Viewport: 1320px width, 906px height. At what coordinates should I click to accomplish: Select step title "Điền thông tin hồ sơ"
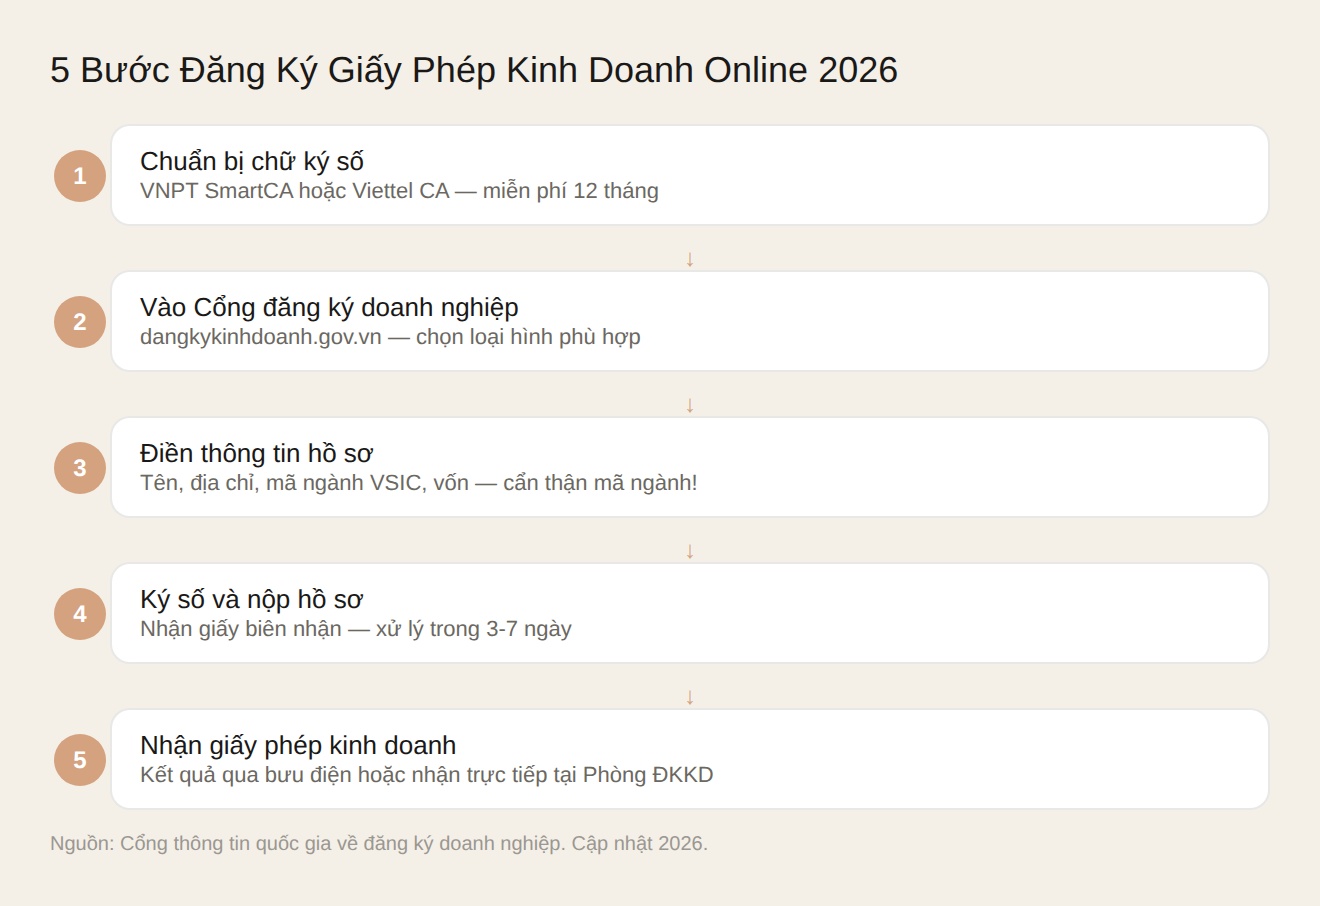(257, 453)
